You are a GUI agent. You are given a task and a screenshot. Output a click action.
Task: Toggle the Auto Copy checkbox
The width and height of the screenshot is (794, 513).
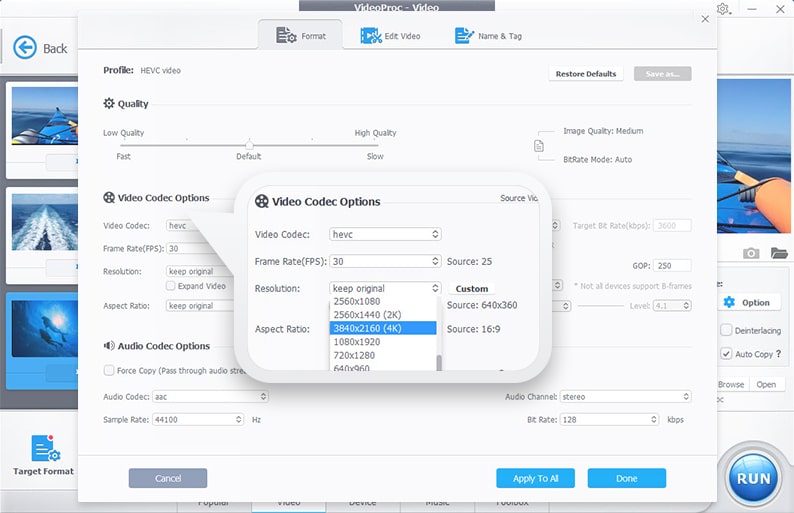726,353
